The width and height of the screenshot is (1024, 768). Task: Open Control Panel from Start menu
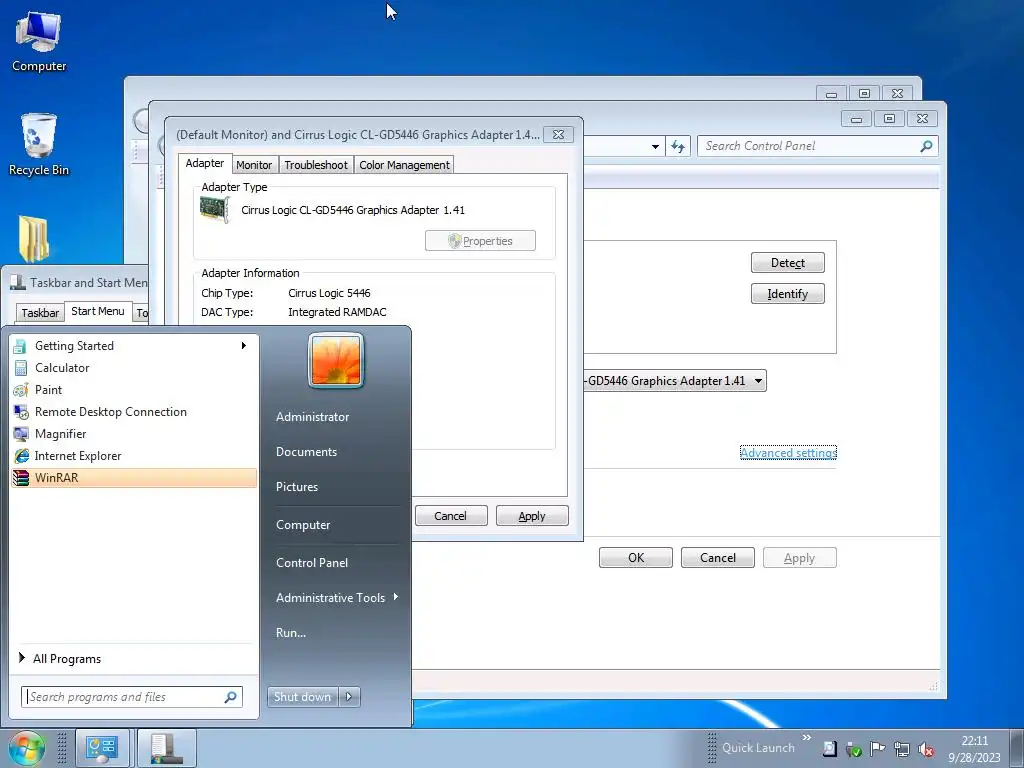click(312, 563)
